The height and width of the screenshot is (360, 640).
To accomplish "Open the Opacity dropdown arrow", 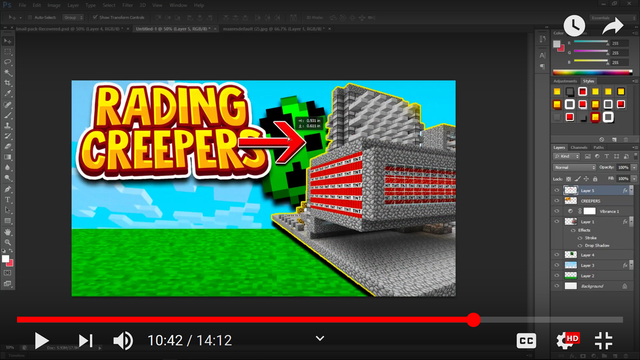I will (634, 167).
